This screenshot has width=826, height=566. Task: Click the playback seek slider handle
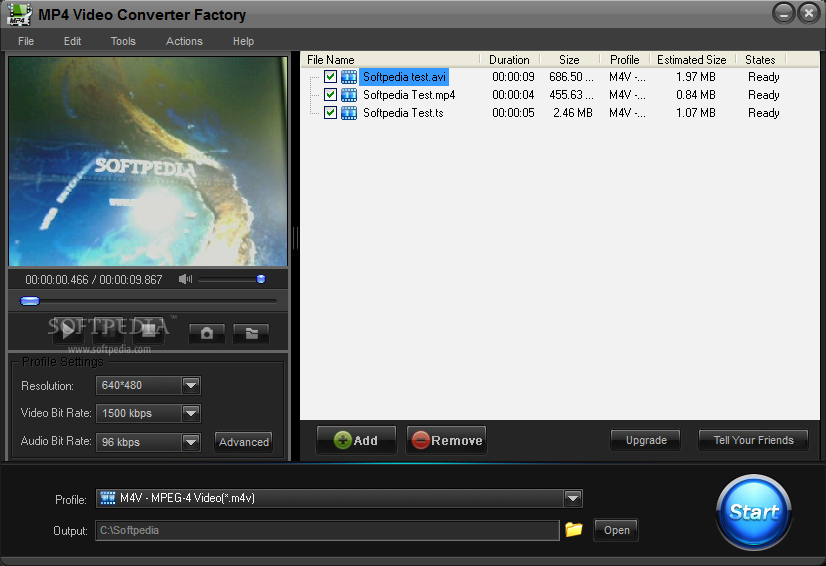(x=30, y=301)
